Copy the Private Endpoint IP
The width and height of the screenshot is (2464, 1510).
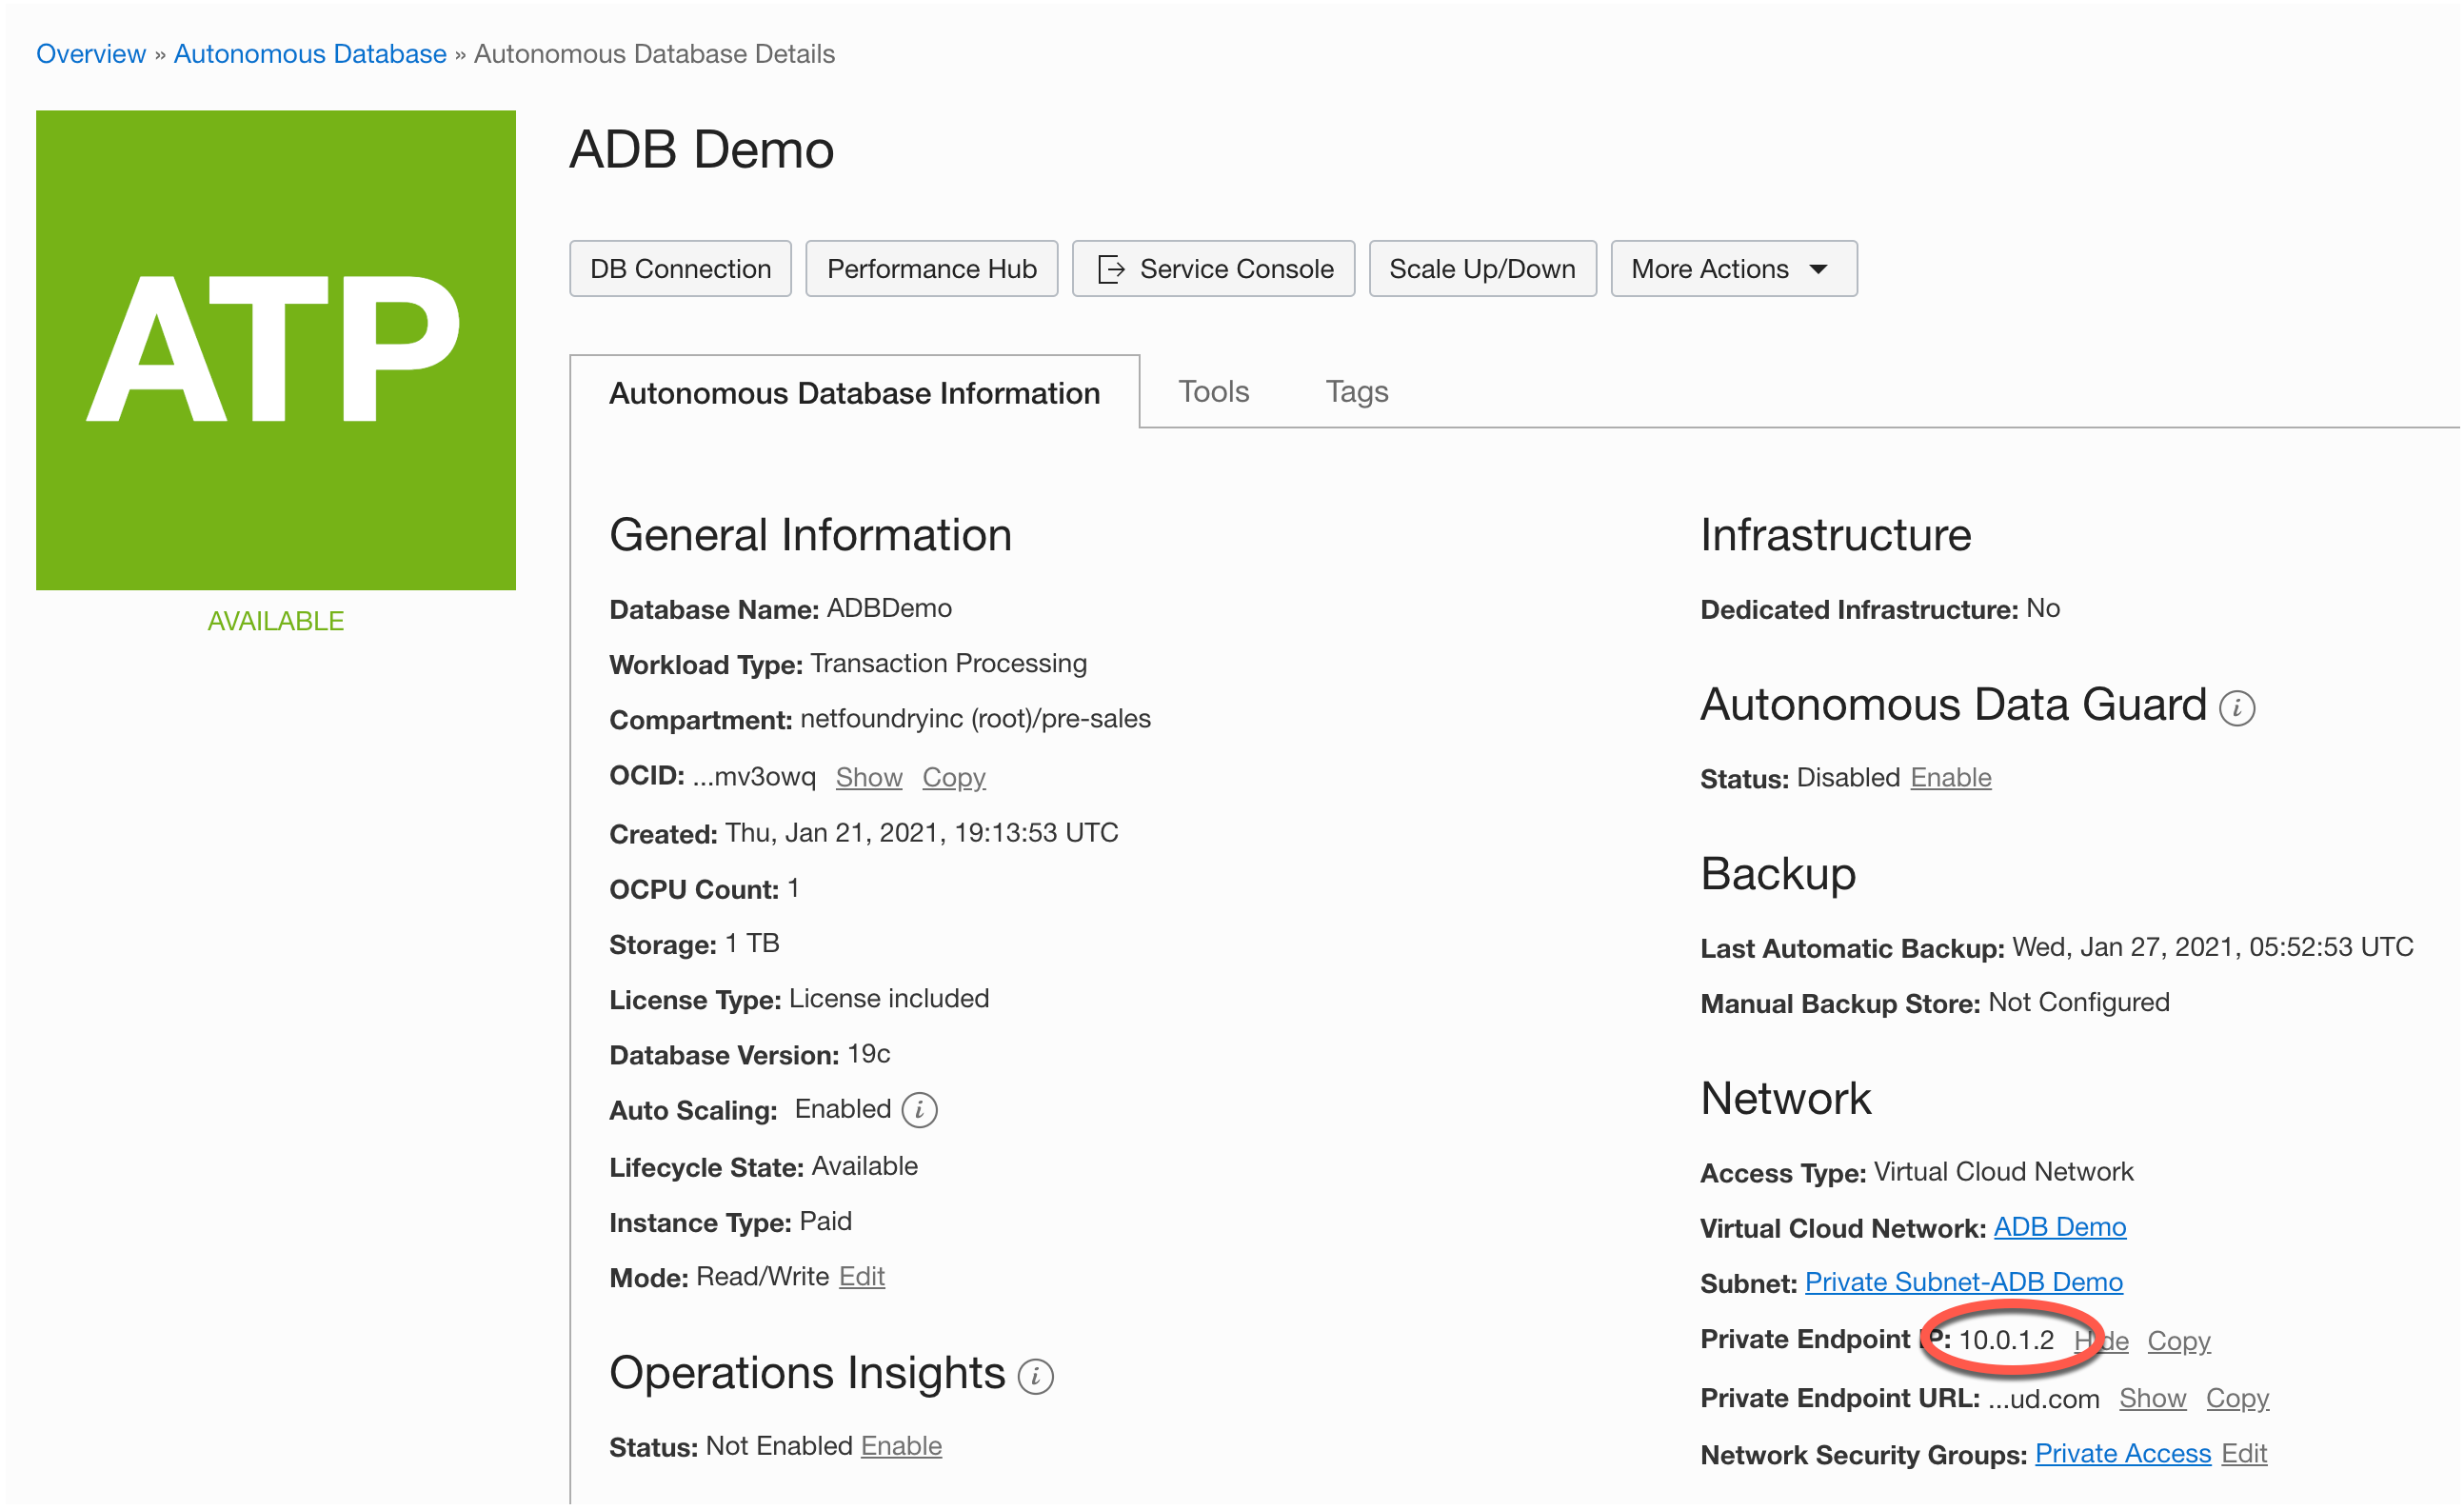tap(2181, 1342)
